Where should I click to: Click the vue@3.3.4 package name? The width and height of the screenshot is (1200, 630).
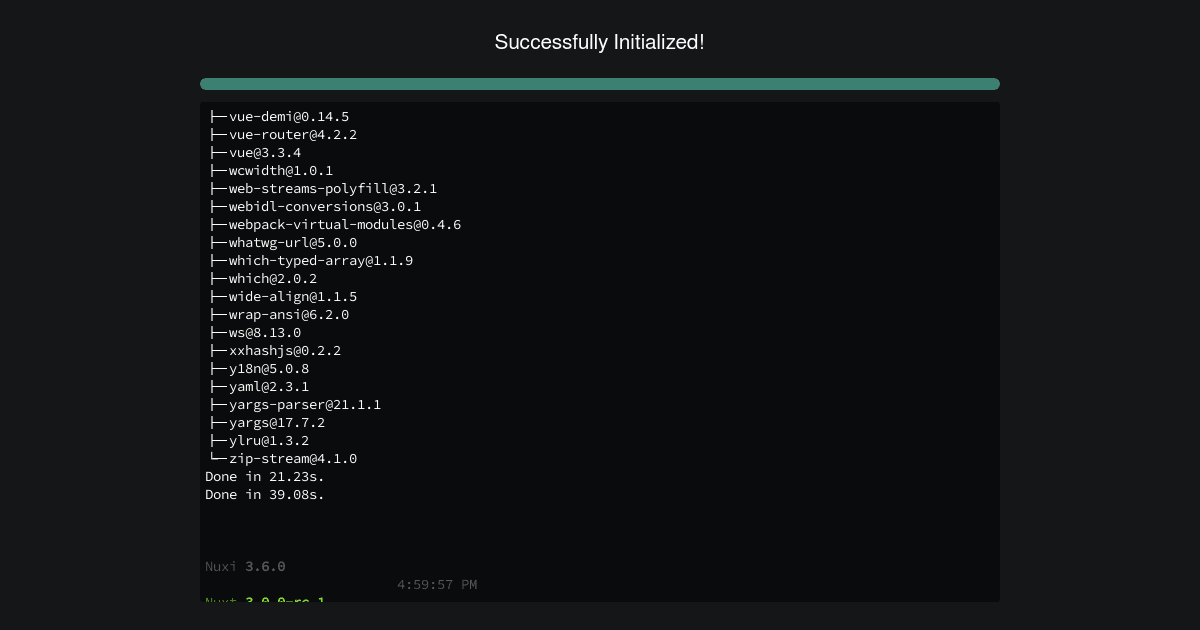(x=265, y=152)
